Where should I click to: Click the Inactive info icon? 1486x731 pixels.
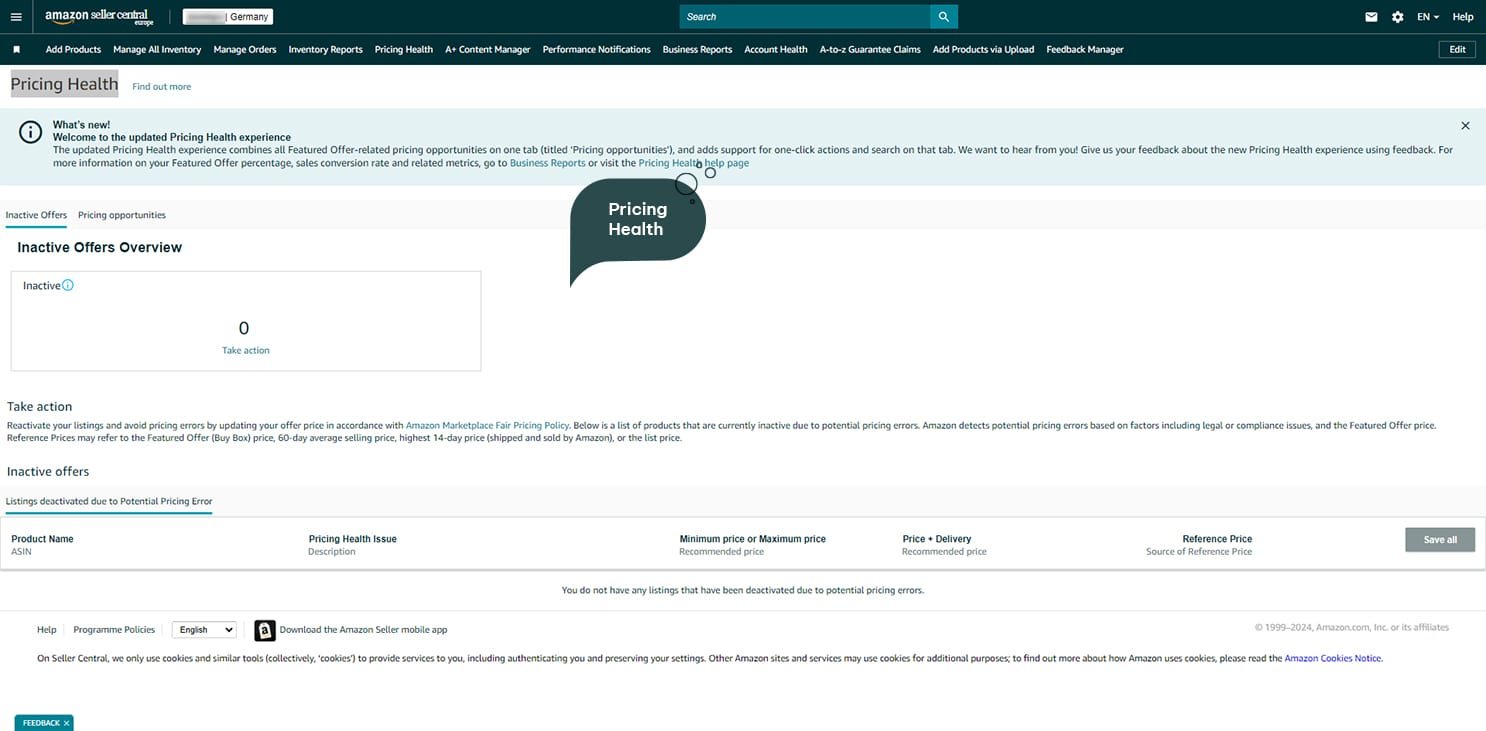(x=68, y=285)
